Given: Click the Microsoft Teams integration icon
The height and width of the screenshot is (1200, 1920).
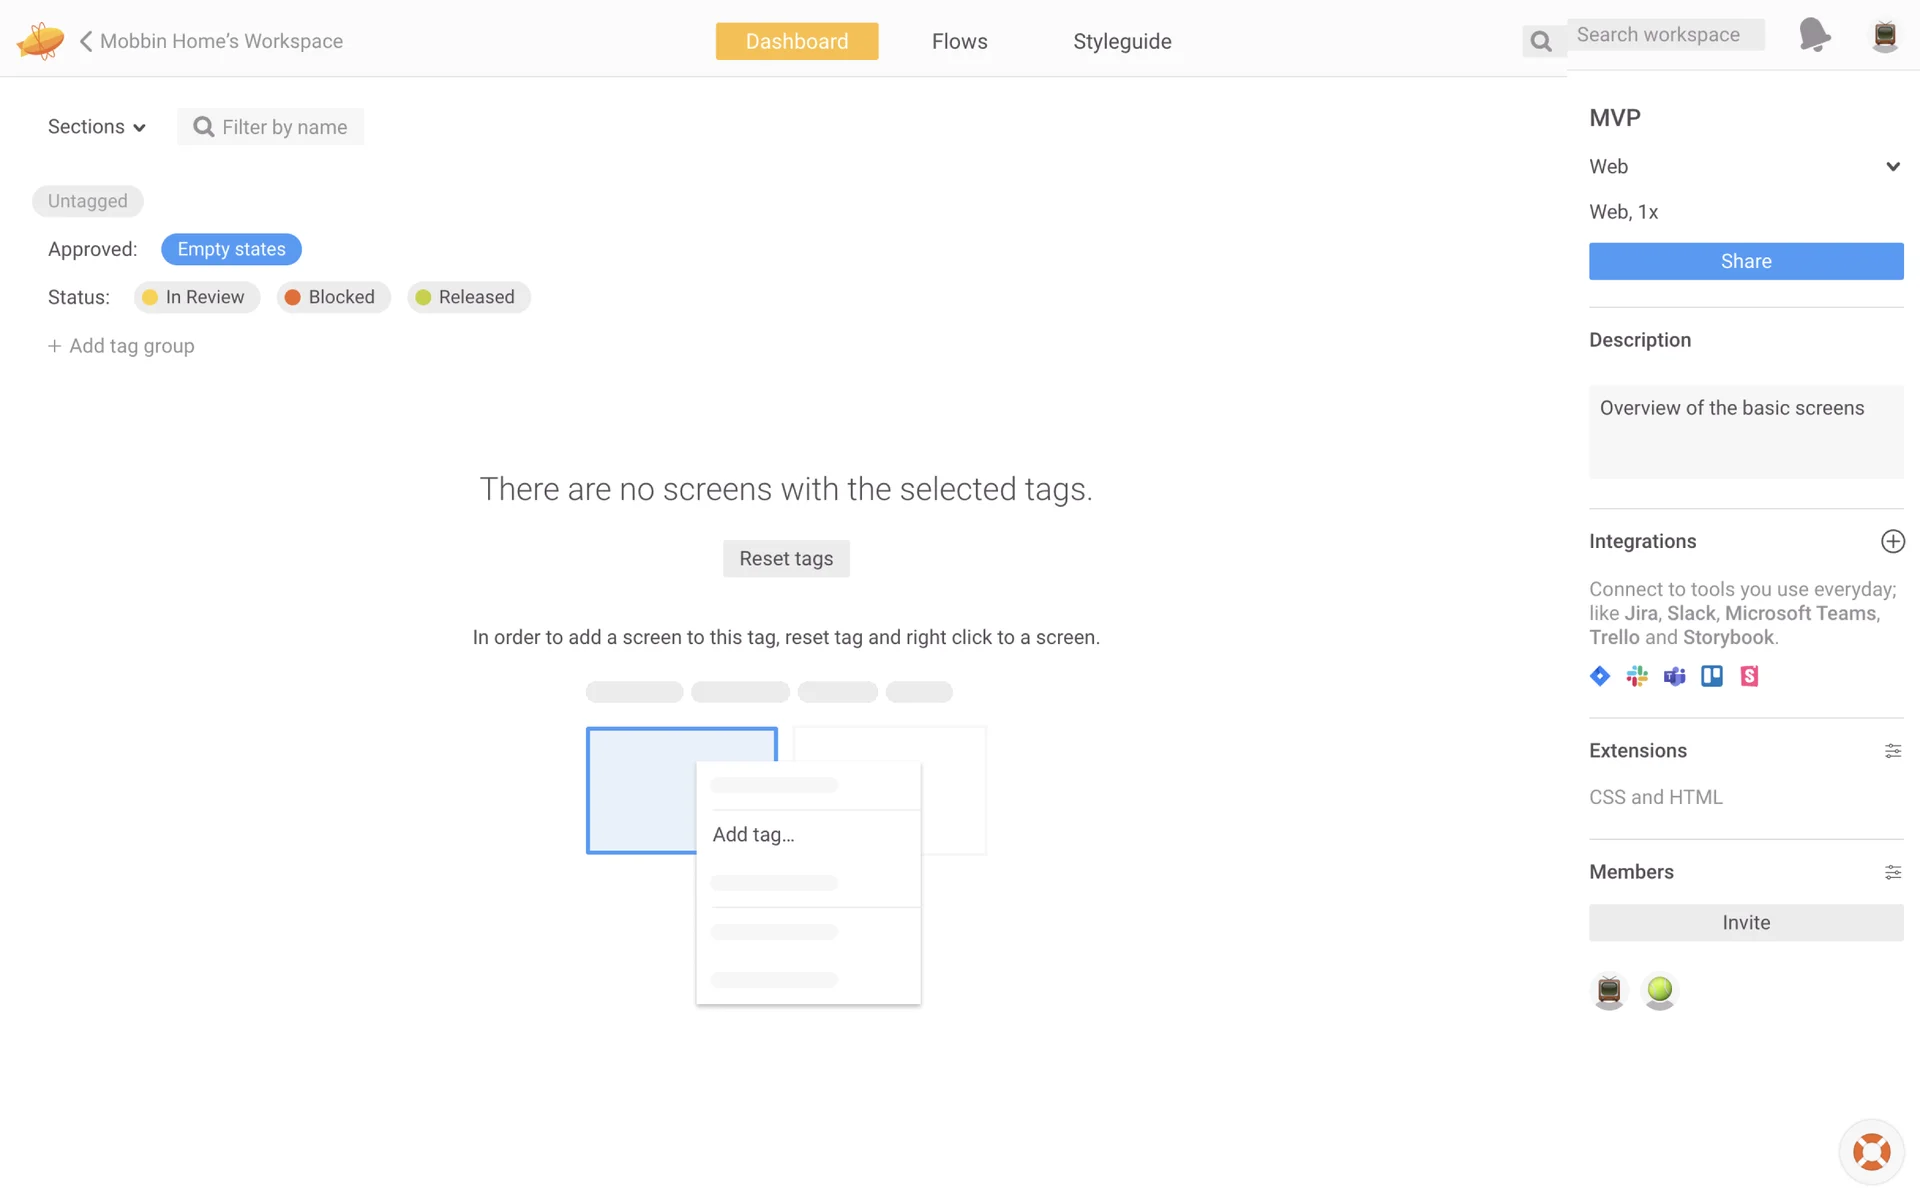Looking at the screenshot, I should (x=1674, y=676).
